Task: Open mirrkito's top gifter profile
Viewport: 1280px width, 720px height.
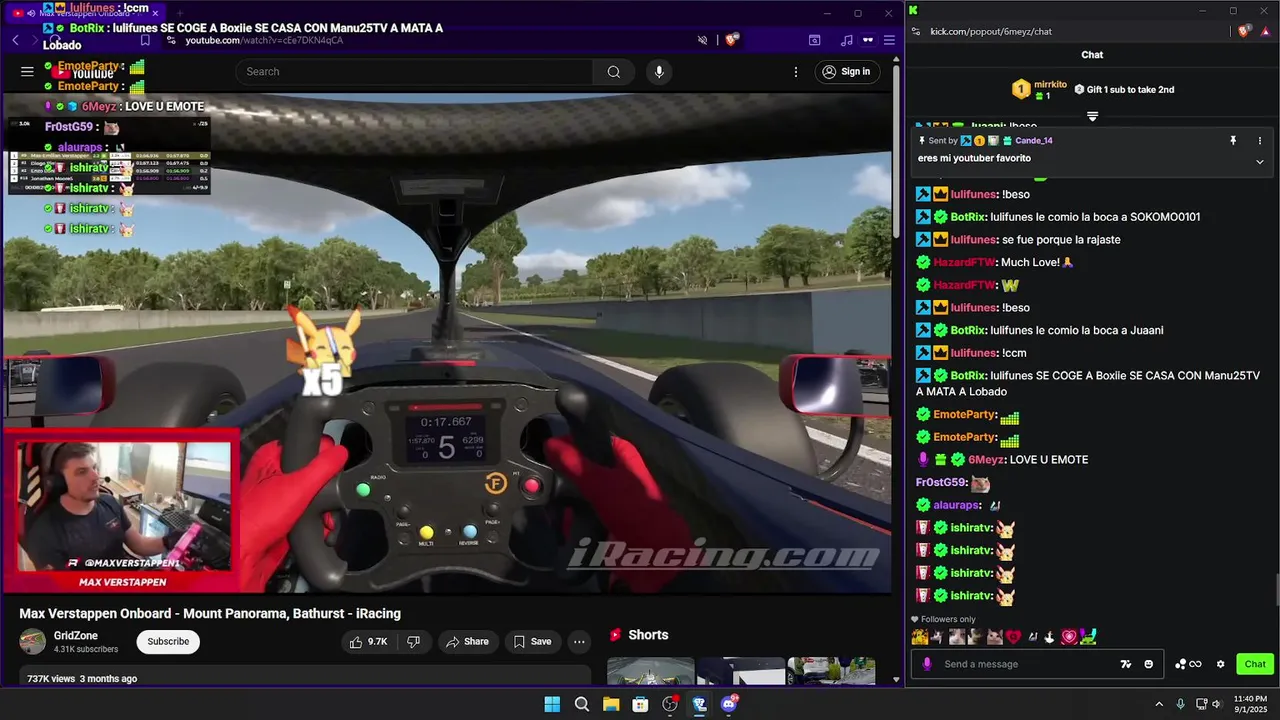Action: click(1040, 90)
